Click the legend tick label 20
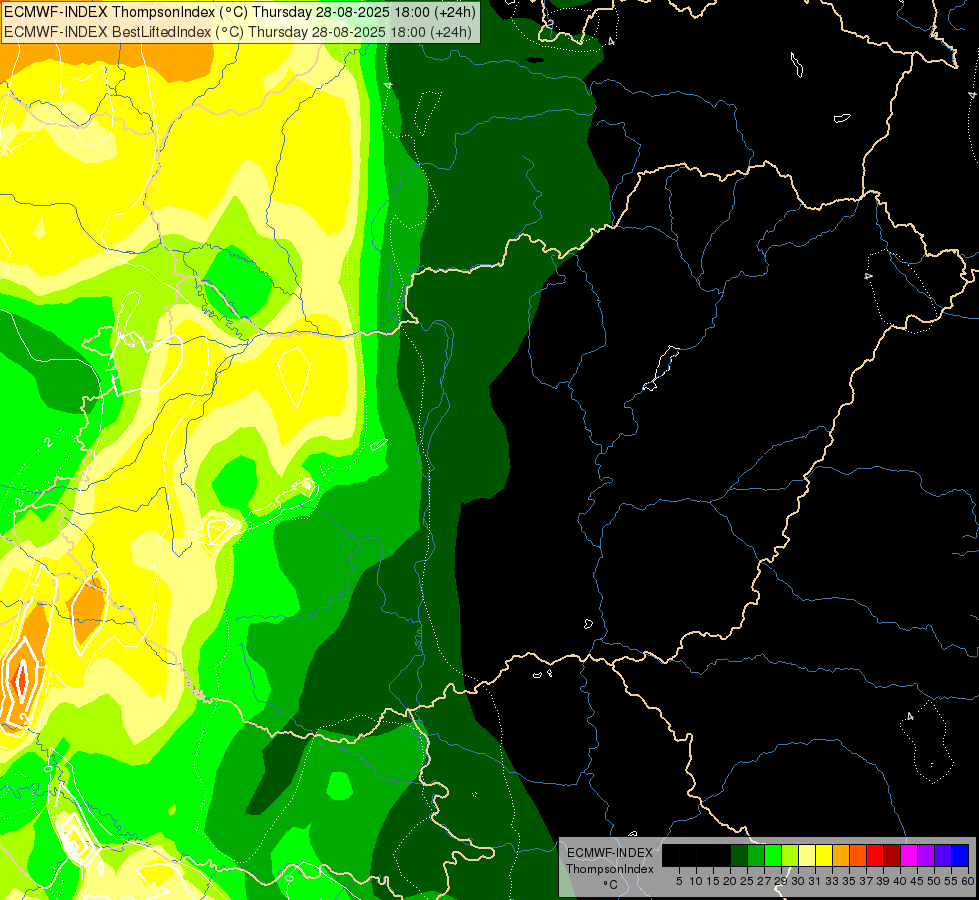Image resolution: width=979 pixels, height=900 pixels. coord(730,881)
